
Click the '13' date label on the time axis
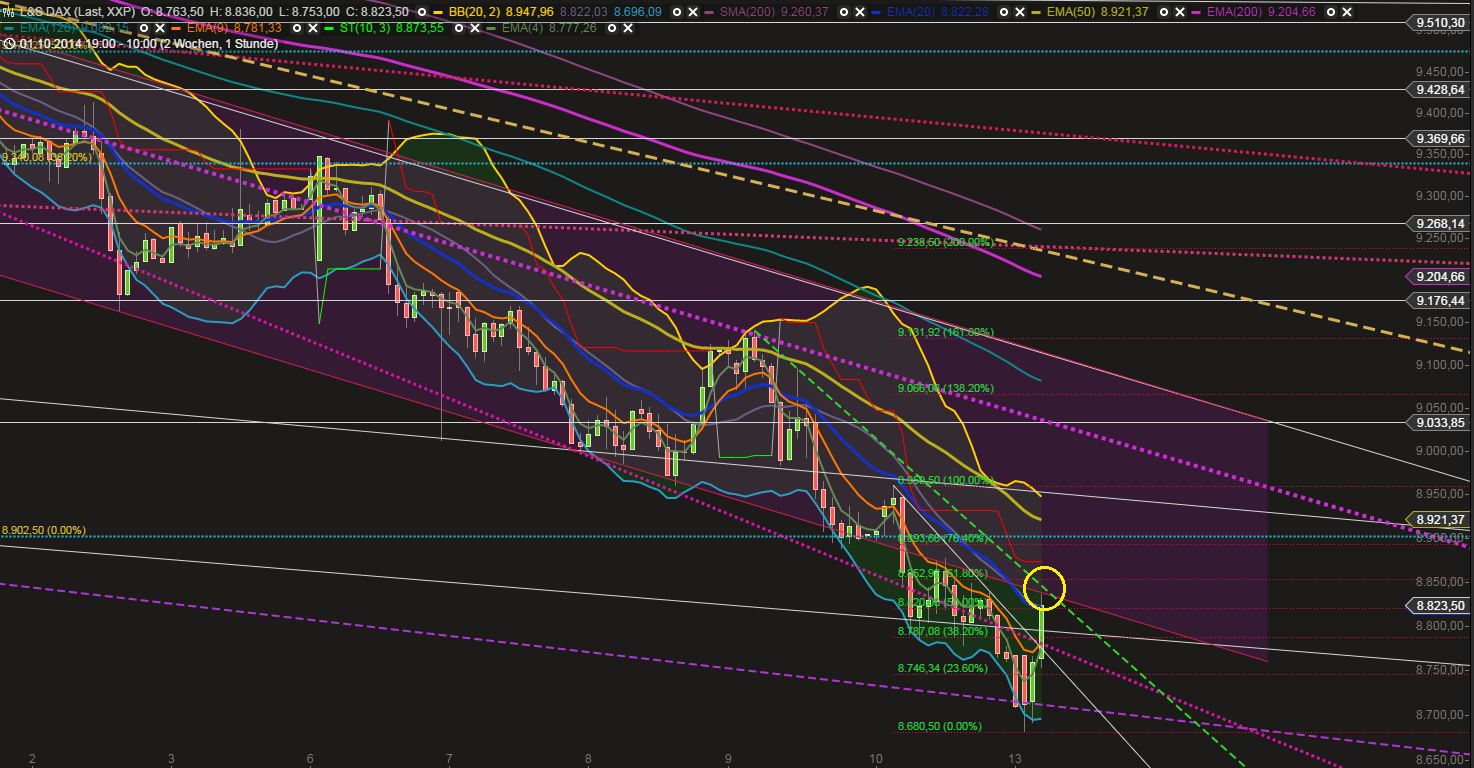pos(1016,759)
